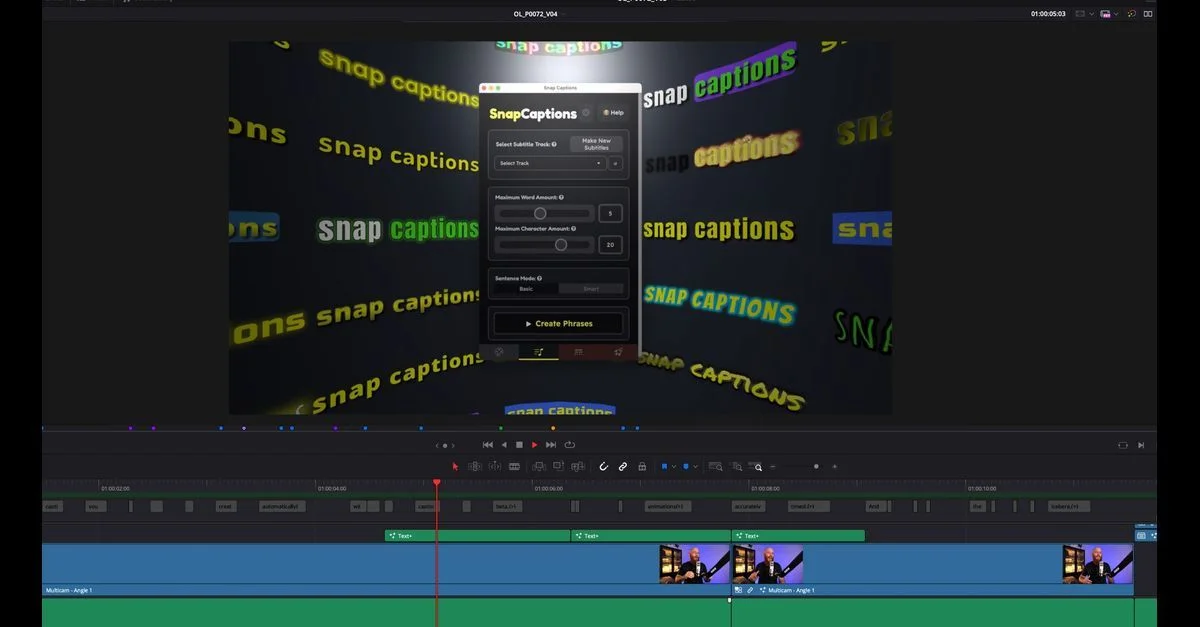Select the third green Text+ clip
The image size is (1200, 627).
pos(798,536)
